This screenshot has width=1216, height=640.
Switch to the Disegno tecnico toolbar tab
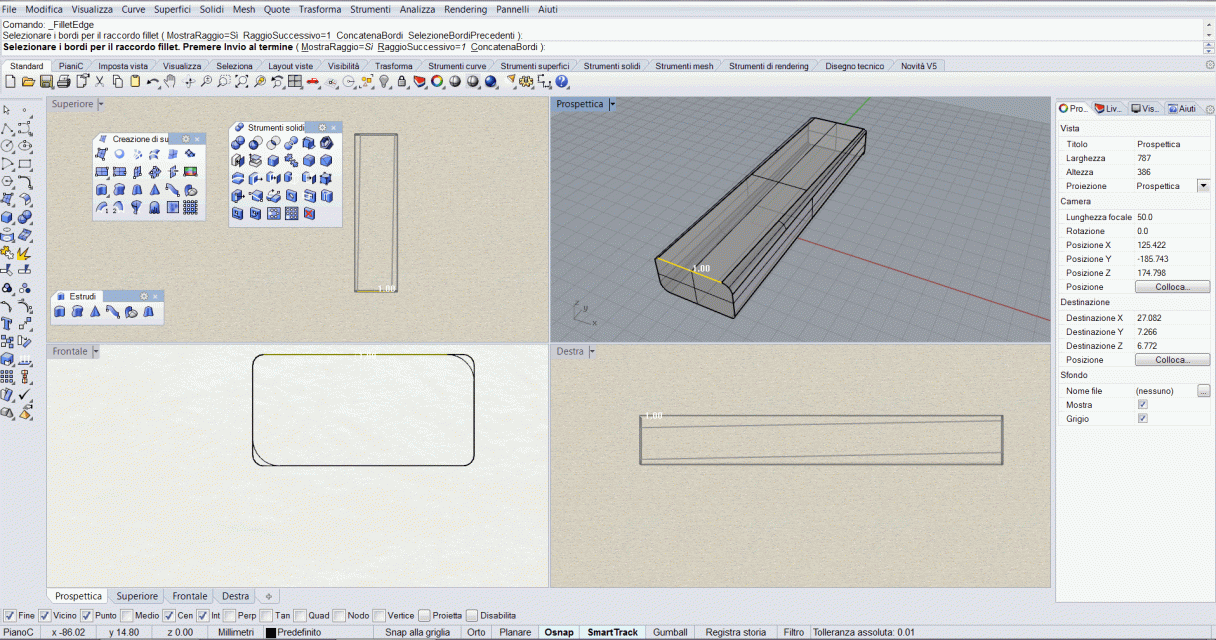coord(854,66)
